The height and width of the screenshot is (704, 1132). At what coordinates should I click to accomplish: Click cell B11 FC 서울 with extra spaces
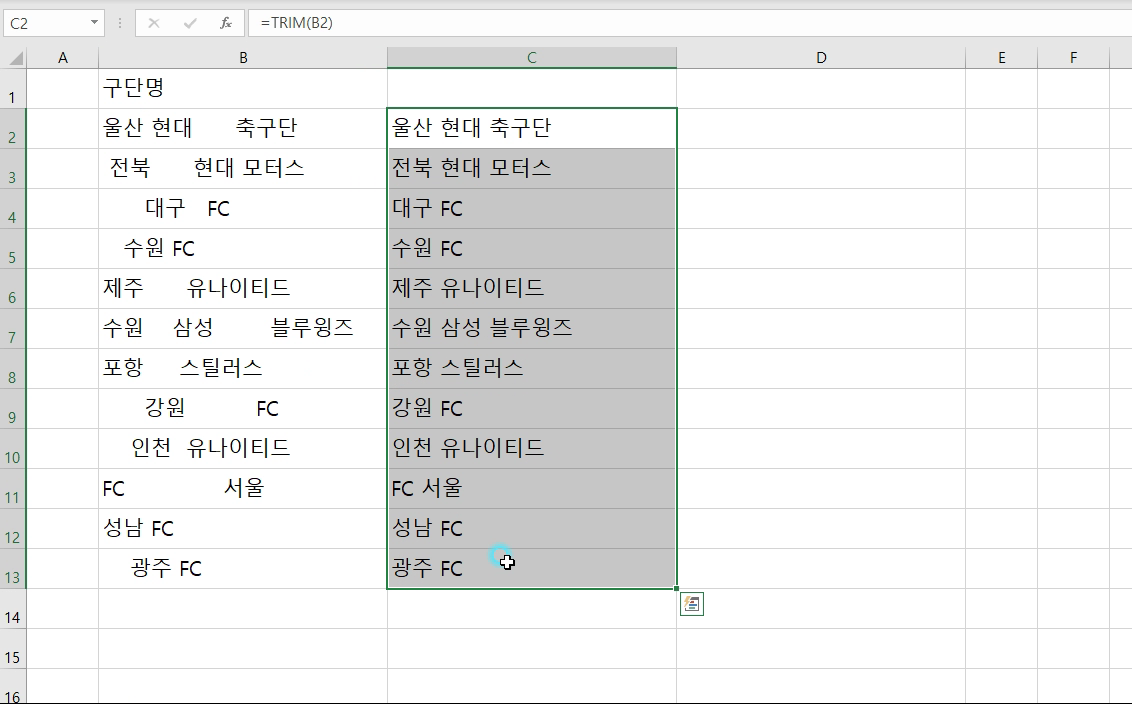[243, 489]
